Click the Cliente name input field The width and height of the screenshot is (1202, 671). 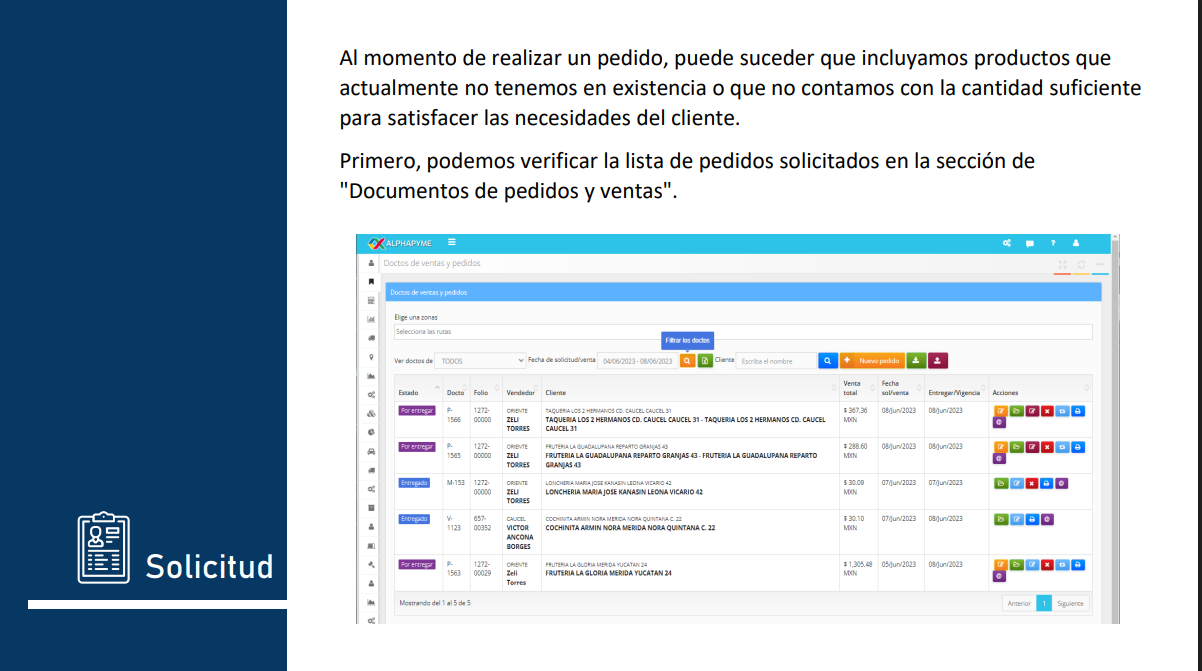(776, 361)
